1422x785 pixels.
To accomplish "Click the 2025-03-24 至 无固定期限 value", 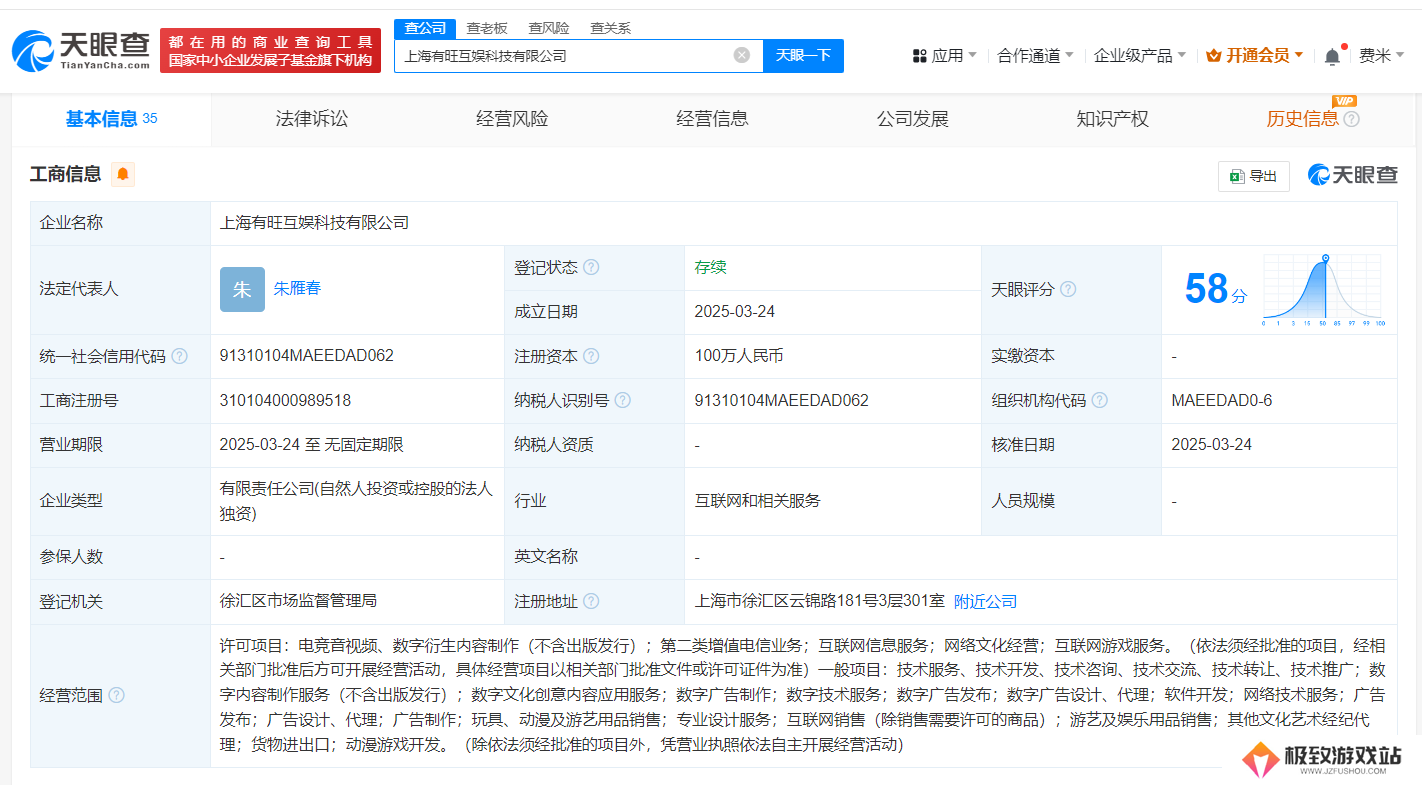I will pos(312,444).
